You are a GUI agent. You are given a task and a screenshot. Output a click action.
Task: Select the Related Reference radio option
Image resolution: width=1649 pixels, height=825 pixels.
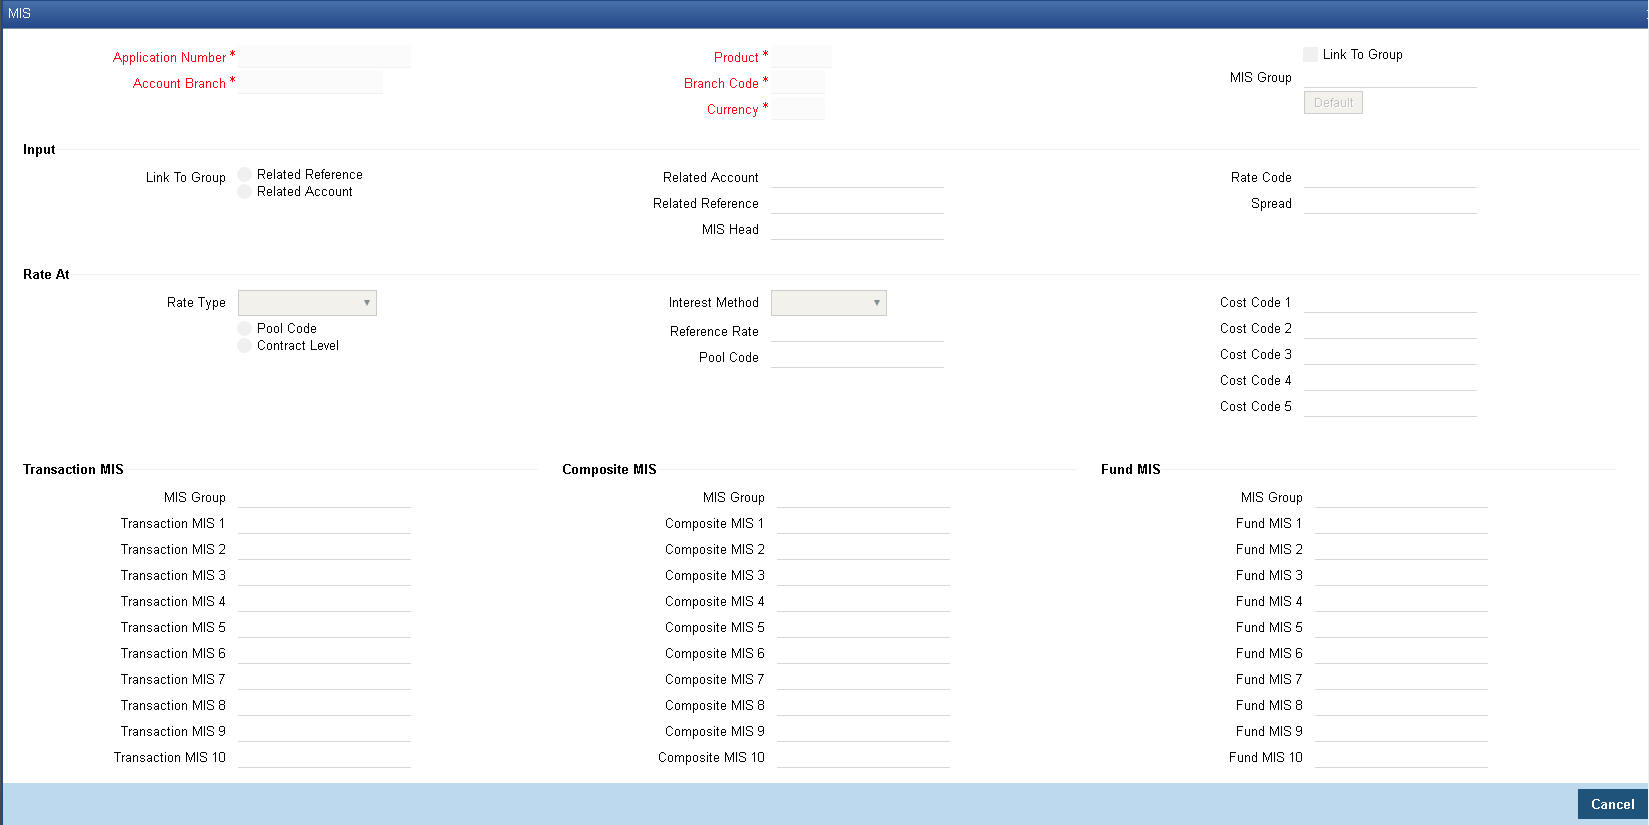point(245,174)
